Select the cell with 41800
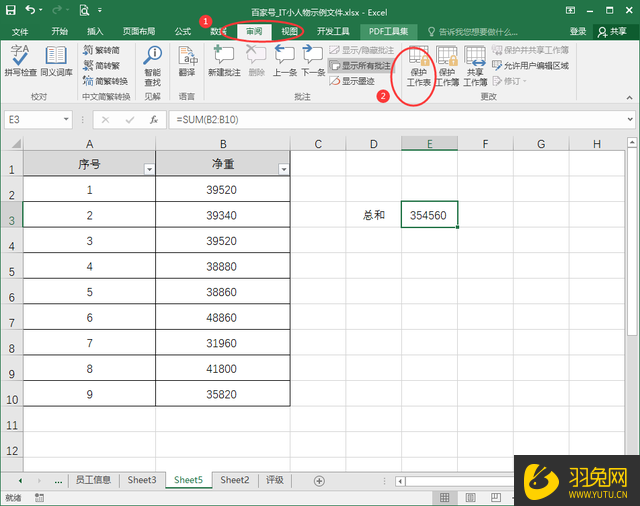640x506 pixels. [x=223, y=368]
